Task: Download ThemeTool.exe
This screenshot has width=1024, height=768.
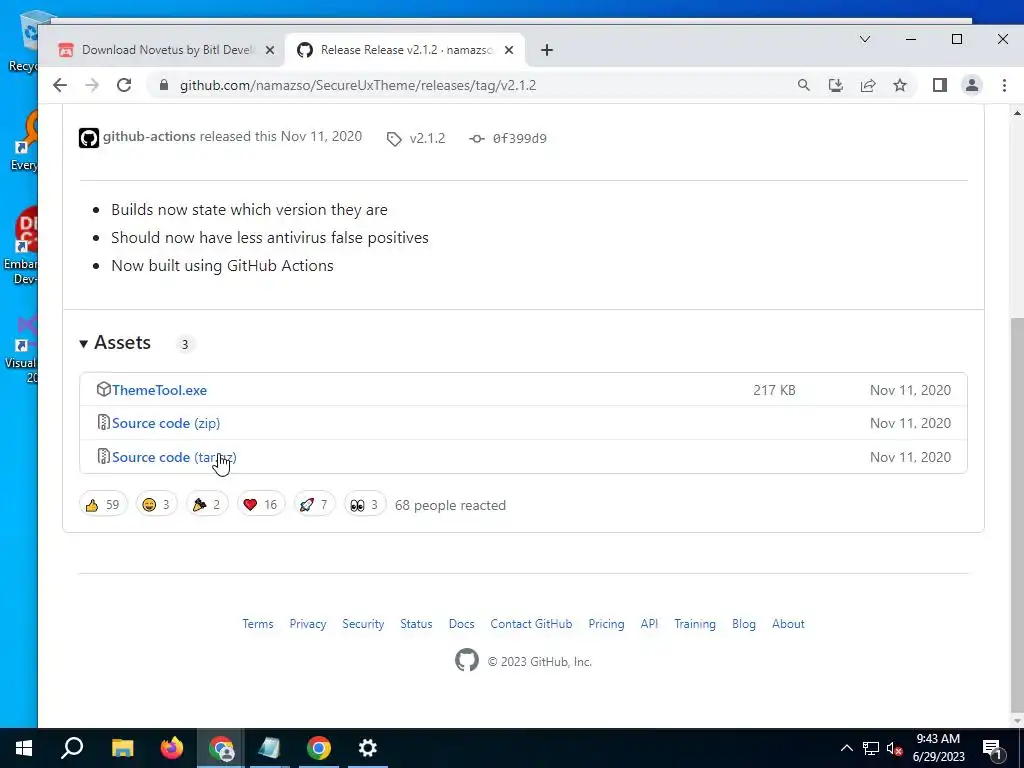Action: [x=159, y=390]
